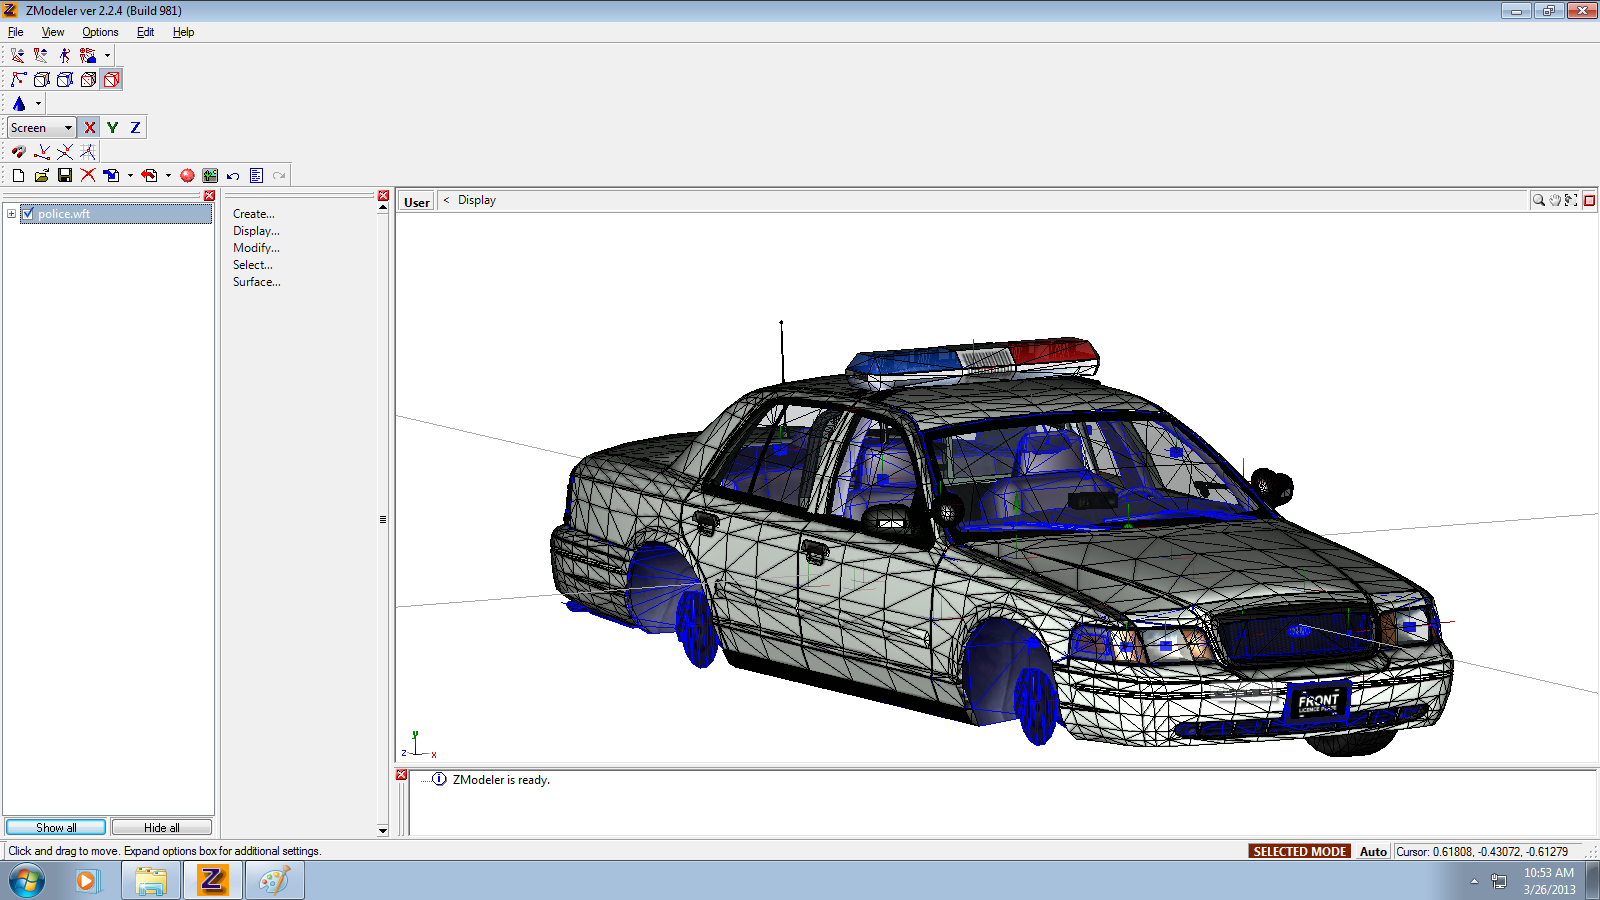Click the undo arrow in toolbar
The height and width of the screenshot is (900, 1600).
pos(233,175)
